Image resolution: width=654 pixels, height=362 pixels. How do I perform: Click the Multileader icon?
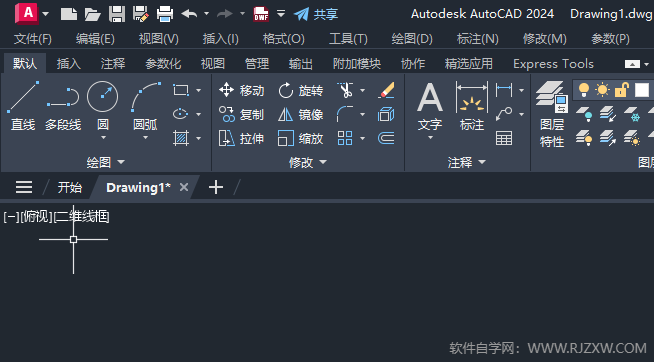504,114
